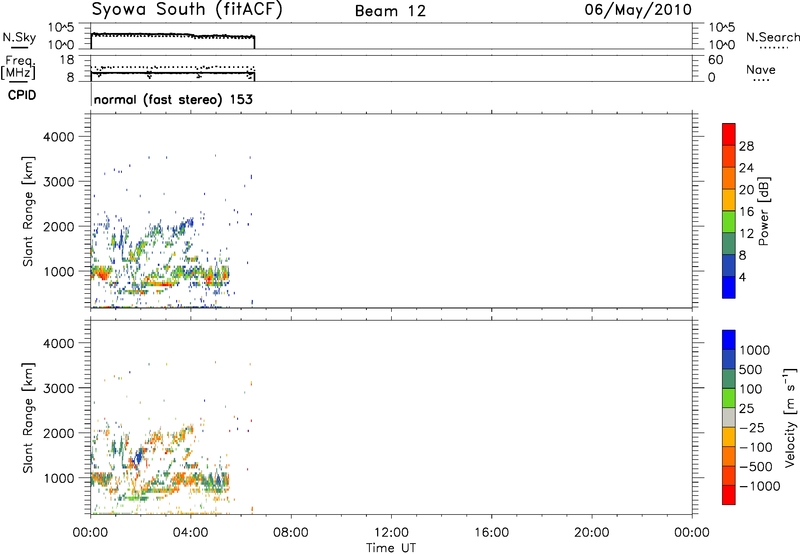Click the bright blue bottom of power color bar
Screen dimensions: 800x554
click(729, 287)
